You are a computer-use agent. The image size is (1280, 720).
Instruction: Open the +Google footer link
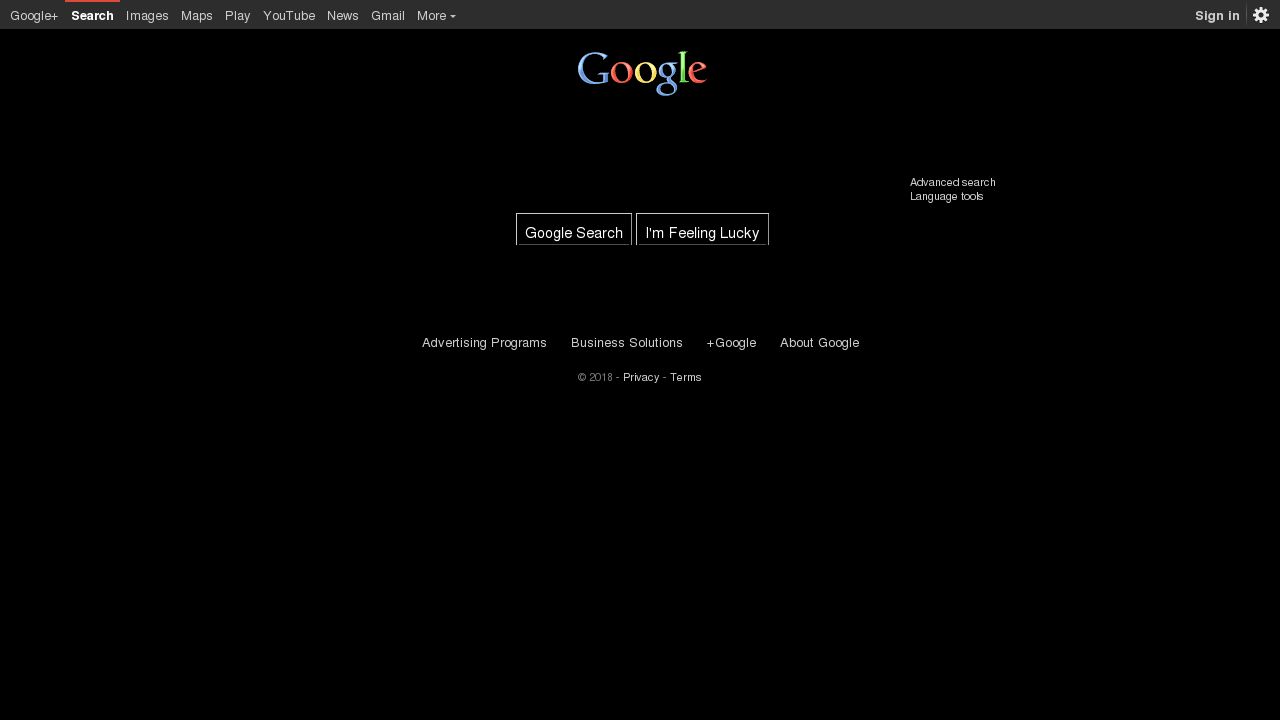[x=731, y=343]
